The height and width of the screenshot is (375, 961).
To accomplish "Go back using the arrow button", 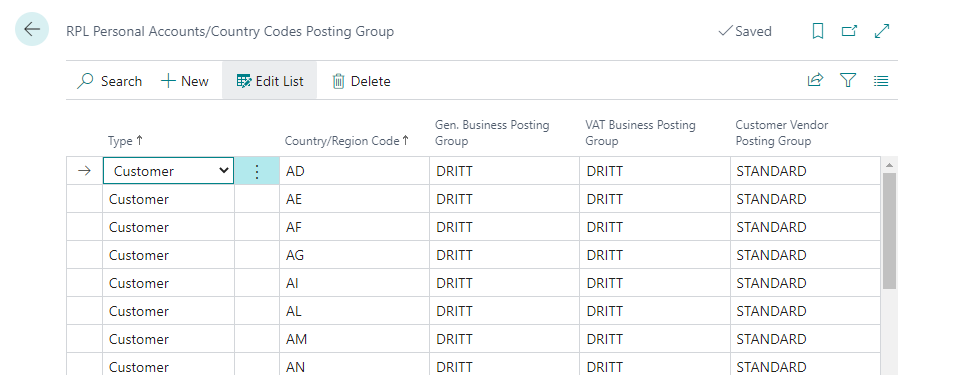I will 32,29.
